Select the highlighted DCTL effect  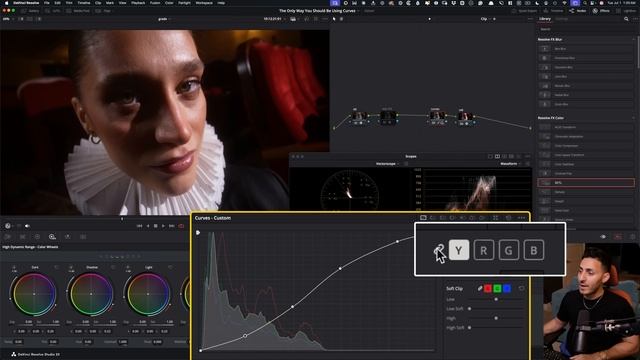click(586, 183)
